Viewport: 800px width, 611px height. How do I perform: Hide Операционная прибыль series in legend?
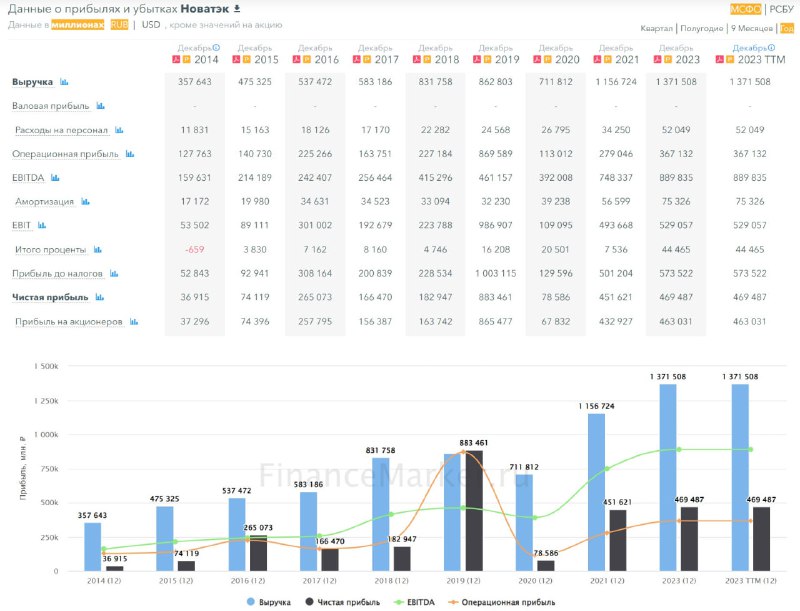coord(502,602)
